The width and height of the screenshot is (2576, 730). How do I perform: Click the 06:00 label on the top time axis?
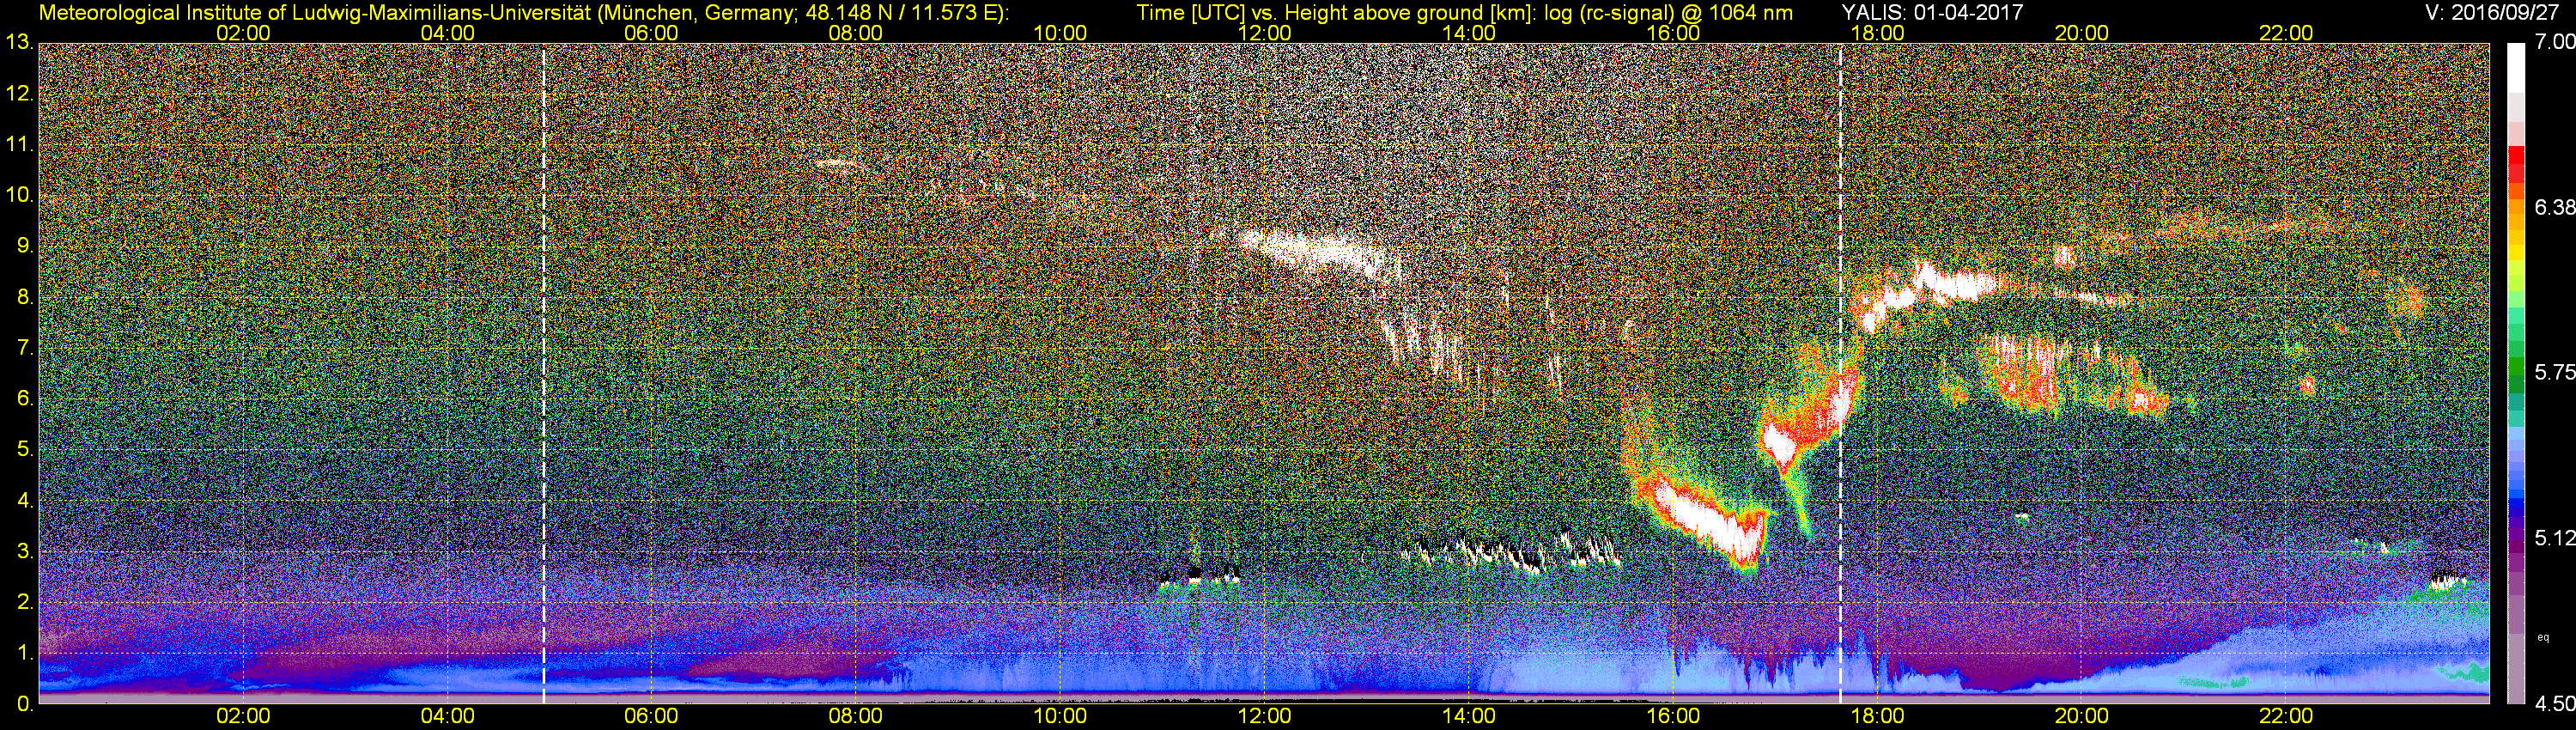tap(651, 33)
